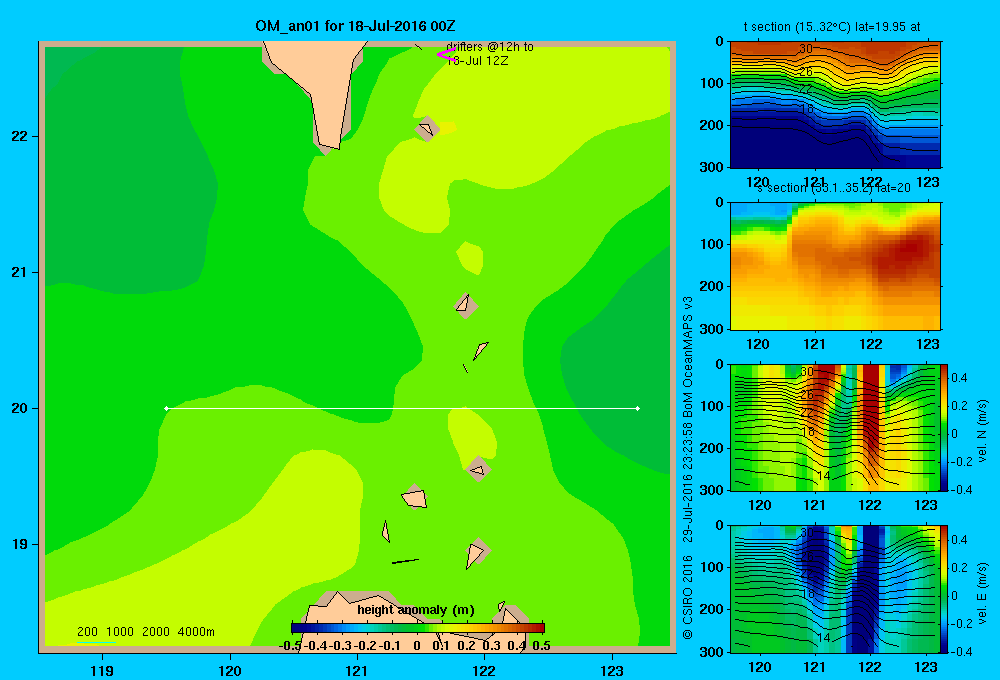
Task: Click the latitude '19' label on the main map axis
Action: tap(20, 544)
